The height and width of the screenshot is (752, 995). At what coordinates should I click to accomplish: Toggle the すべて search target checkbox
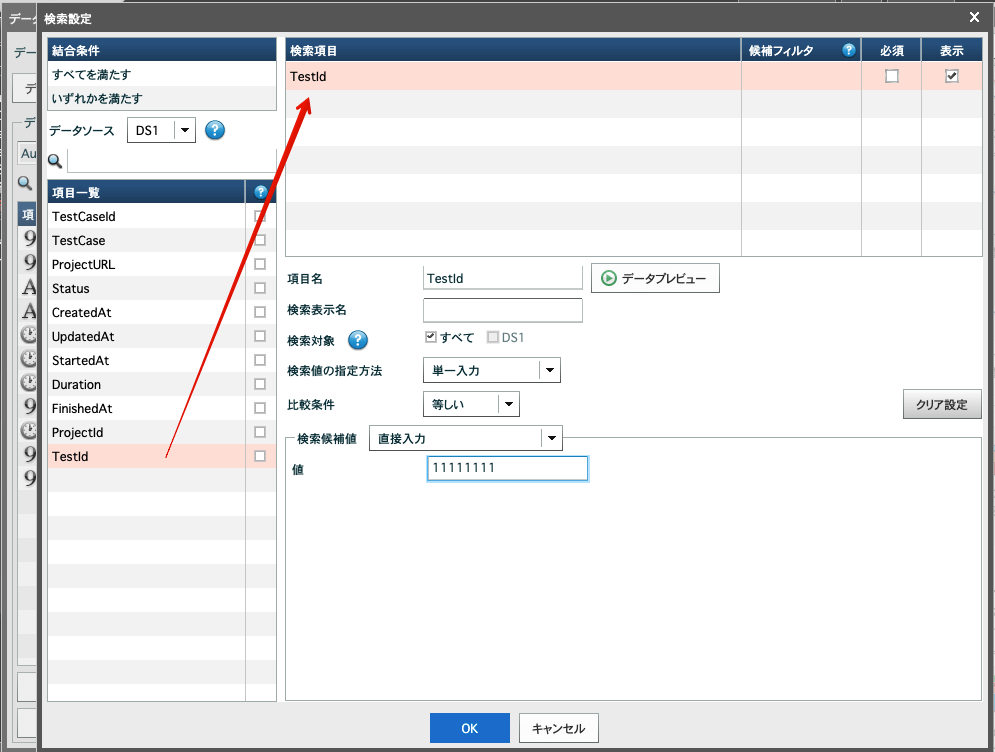431,337
